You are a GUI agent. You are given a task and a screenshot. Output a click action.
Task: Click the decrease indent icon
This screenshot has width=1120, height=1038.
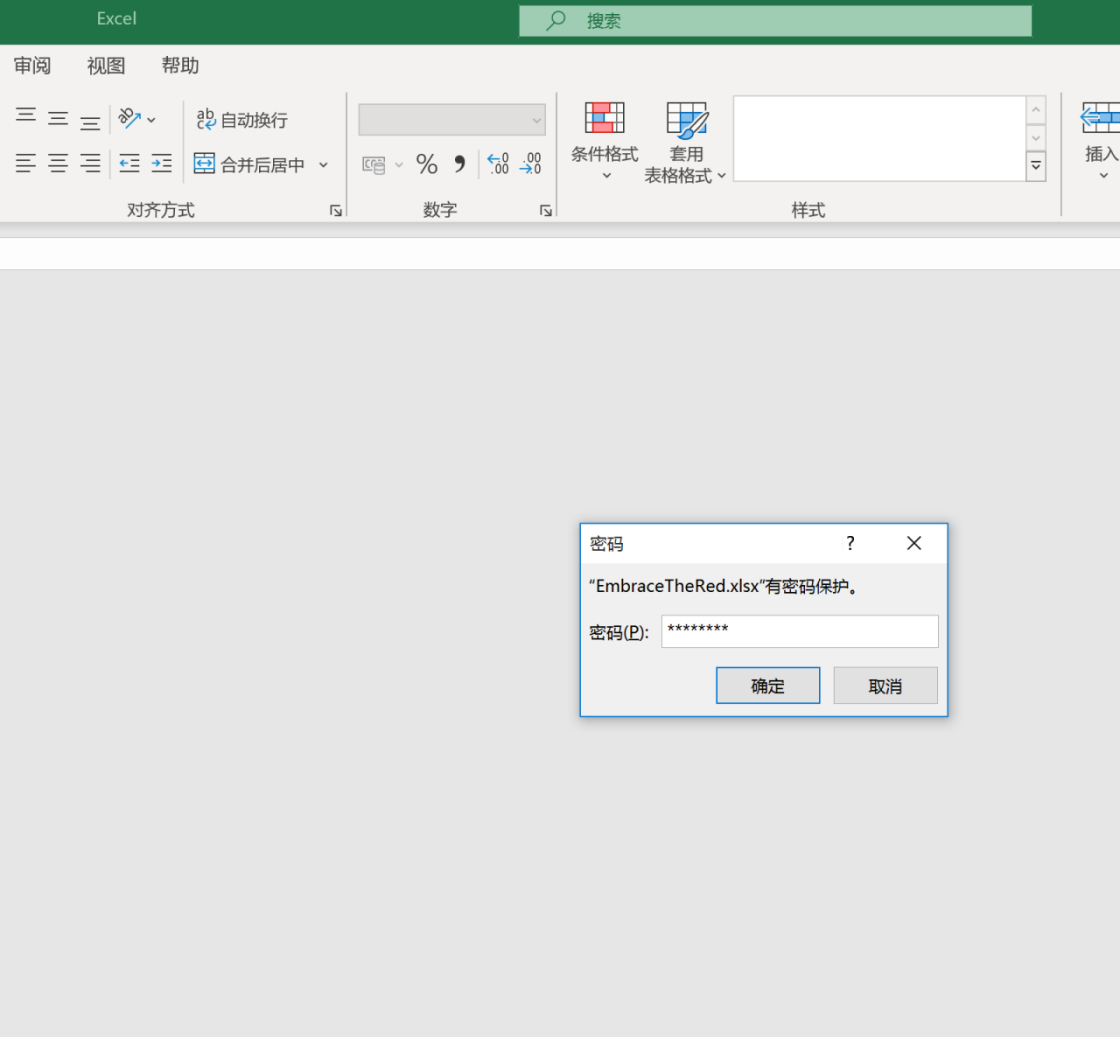(129, 164)
